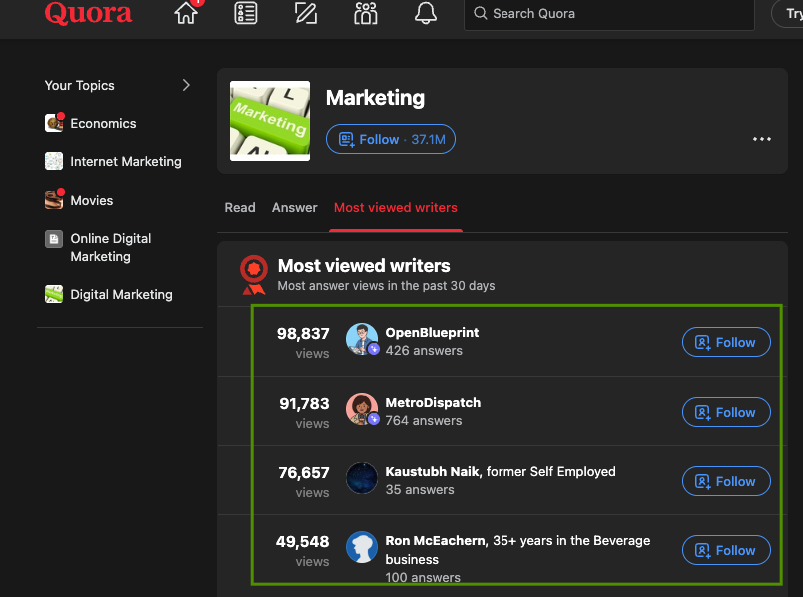Click the Online Digital Marketing icon

[54, 239]
